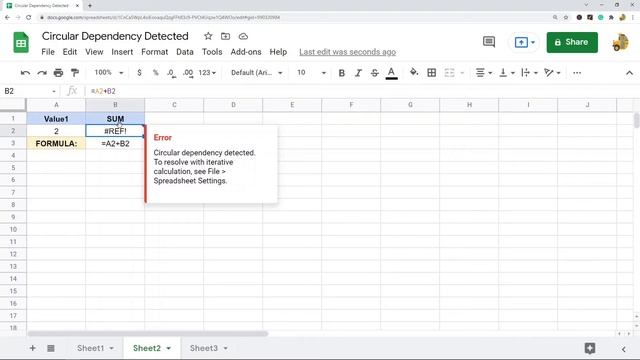Select cell B2 containing #REF!

click(115, 131)
